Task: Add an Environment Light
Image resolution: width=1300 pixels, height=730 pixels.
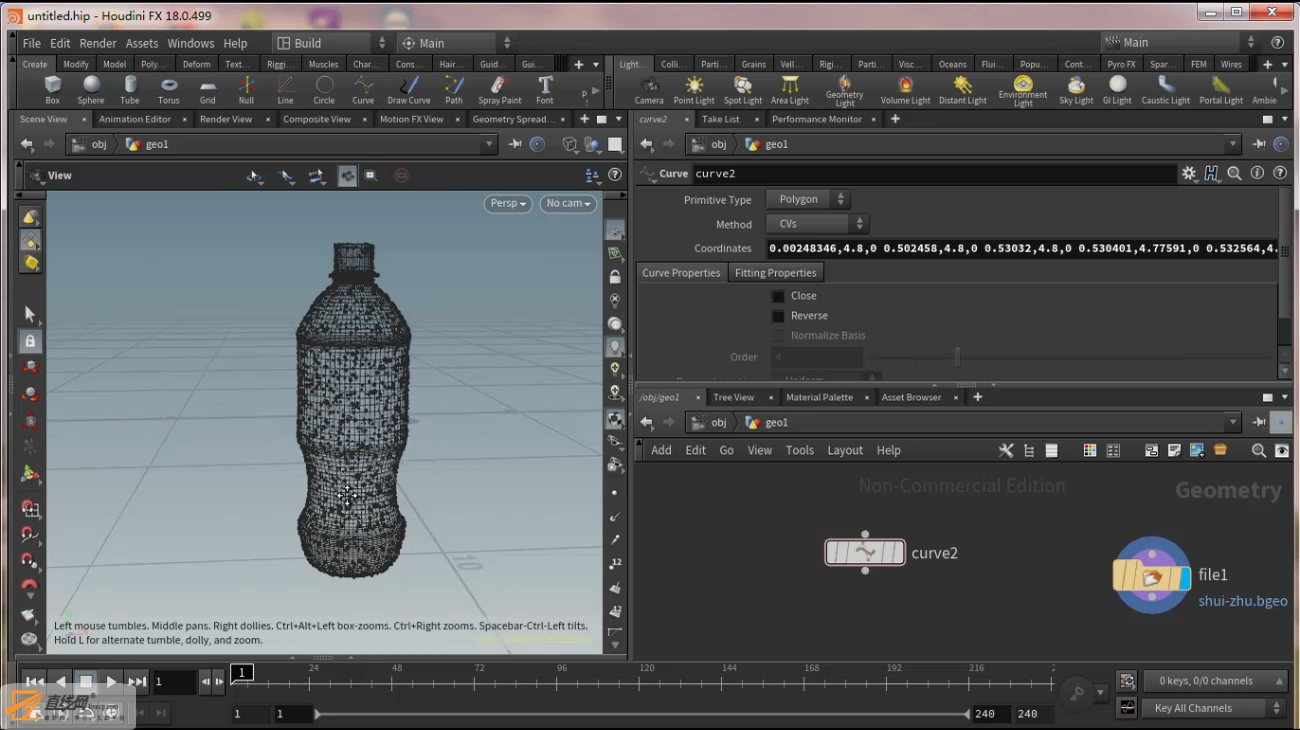Action: [x=1023, y=90]
